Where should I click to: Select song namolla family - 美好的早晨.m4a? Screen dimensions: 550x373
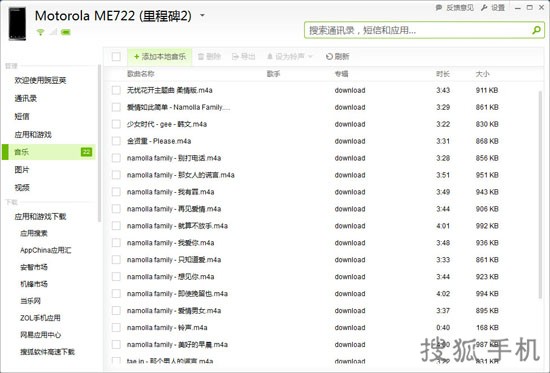(177, 345)
